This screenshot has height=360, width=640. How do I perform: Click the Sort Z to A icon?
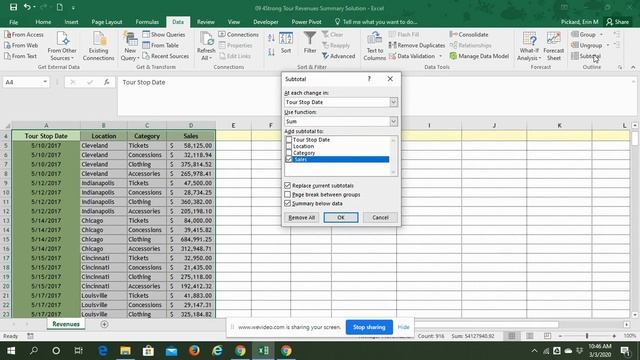pyautogui.click(x=271, y=52)
